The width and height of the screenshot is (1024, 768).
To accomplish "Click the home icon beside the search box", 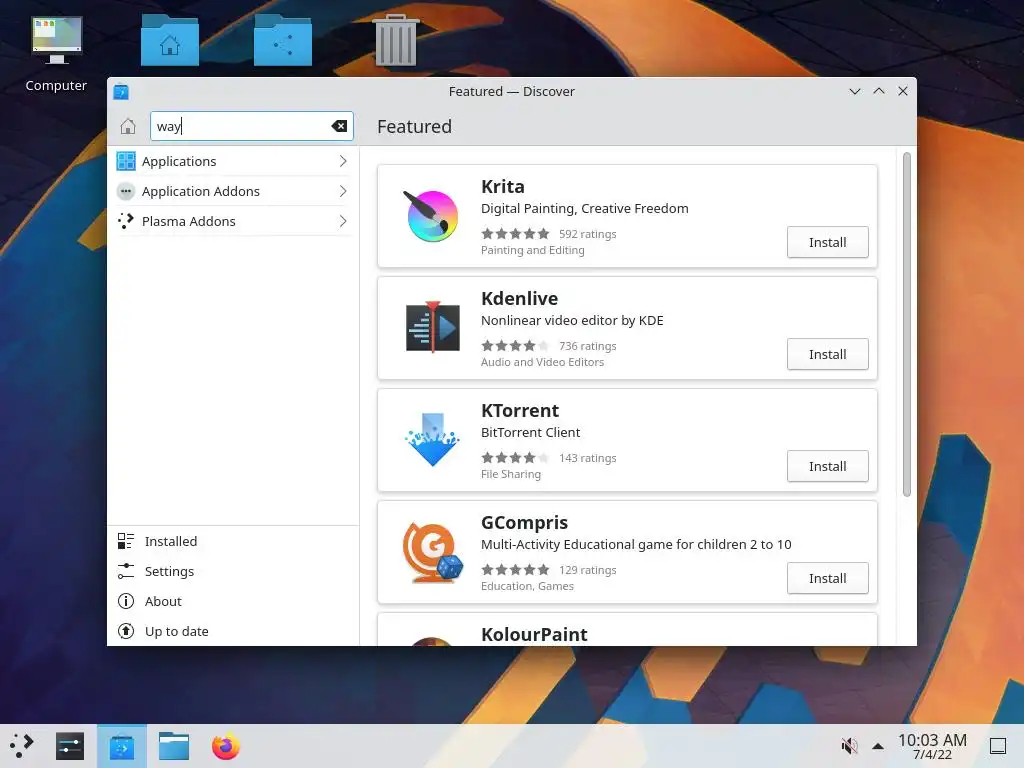I will [128, 126].
